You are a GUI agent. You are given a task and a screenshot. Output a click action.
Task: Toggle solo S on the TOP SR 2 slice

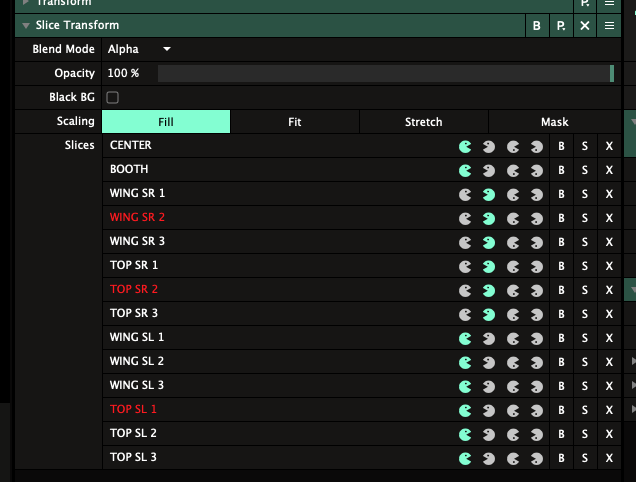pos(585,290)
